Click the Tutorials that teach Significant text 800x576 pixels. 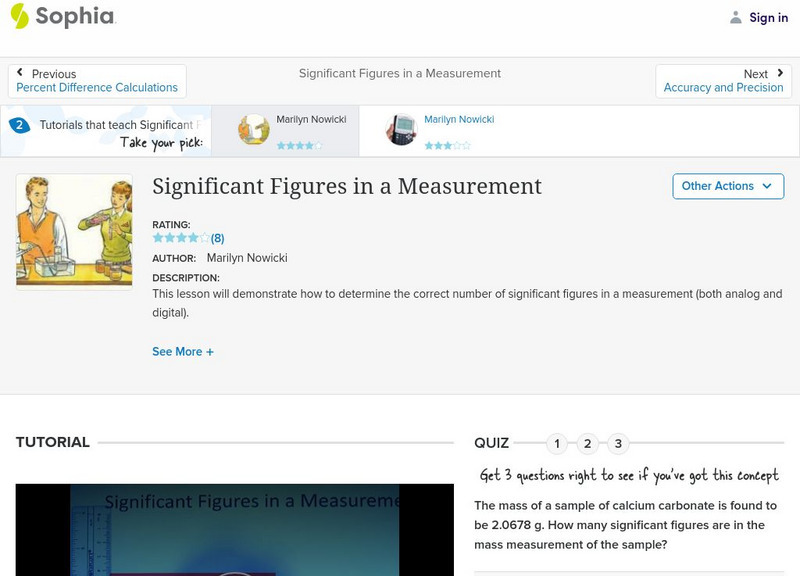pyautogui.click(x=120, y=125)
